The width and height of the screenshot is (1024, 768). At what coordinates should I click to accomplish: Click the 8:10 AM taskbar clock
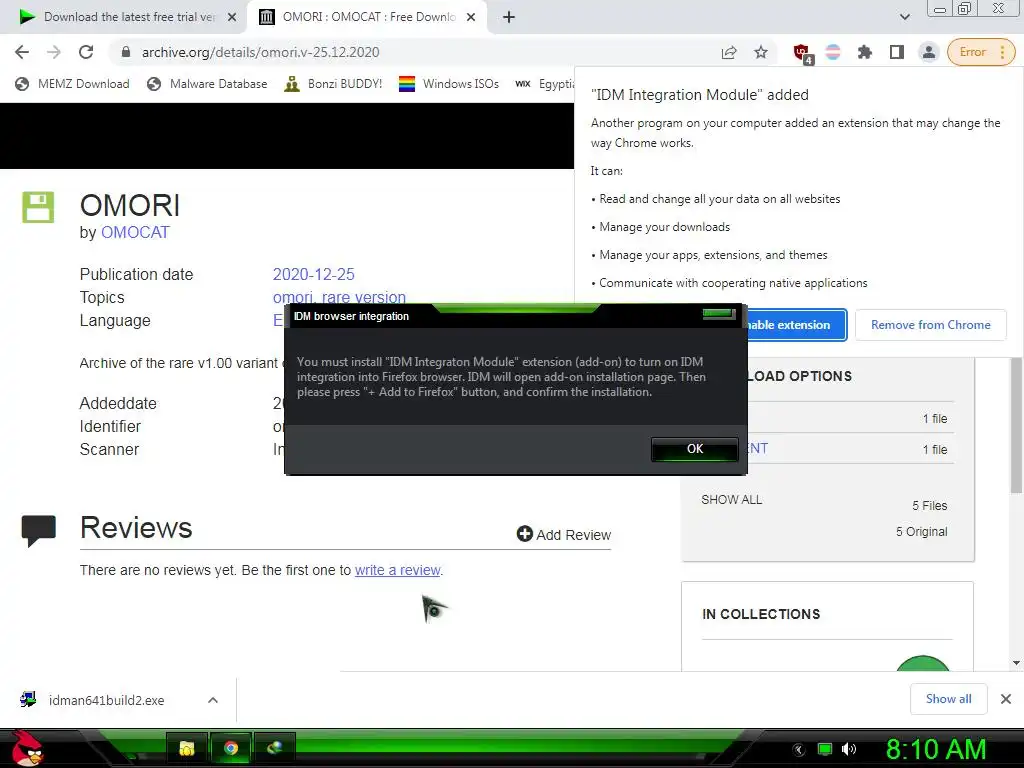pyautogui.click(x=935, y=749)
